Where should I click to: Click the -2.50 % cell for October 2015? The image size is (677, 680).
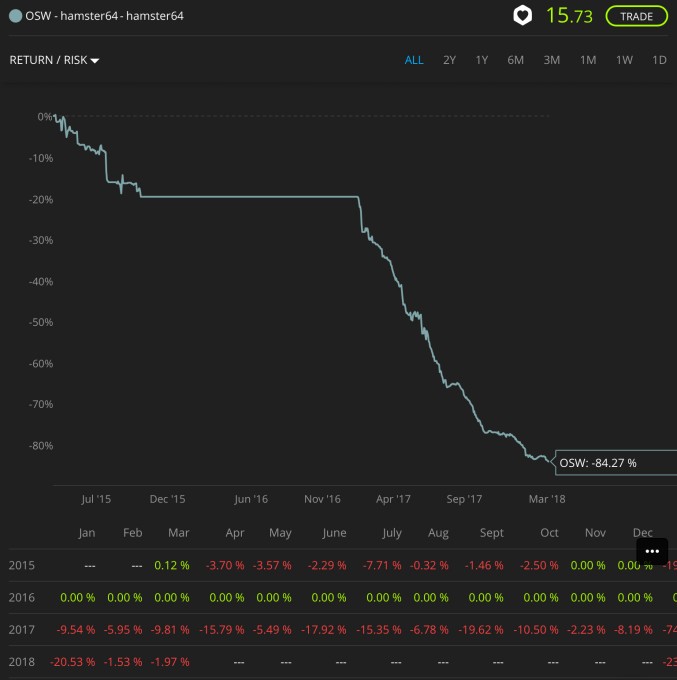[539, 566]
